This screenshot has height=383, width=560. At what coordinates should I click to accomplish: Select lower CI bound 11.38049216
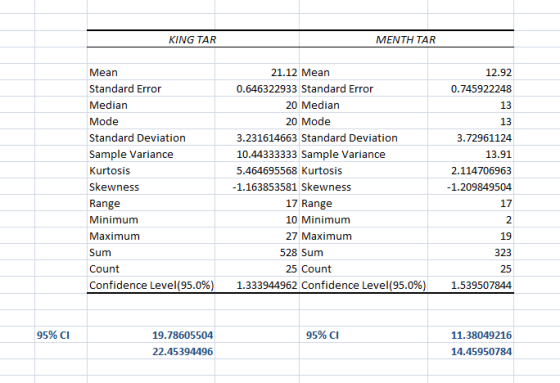(x=481, y=335)
